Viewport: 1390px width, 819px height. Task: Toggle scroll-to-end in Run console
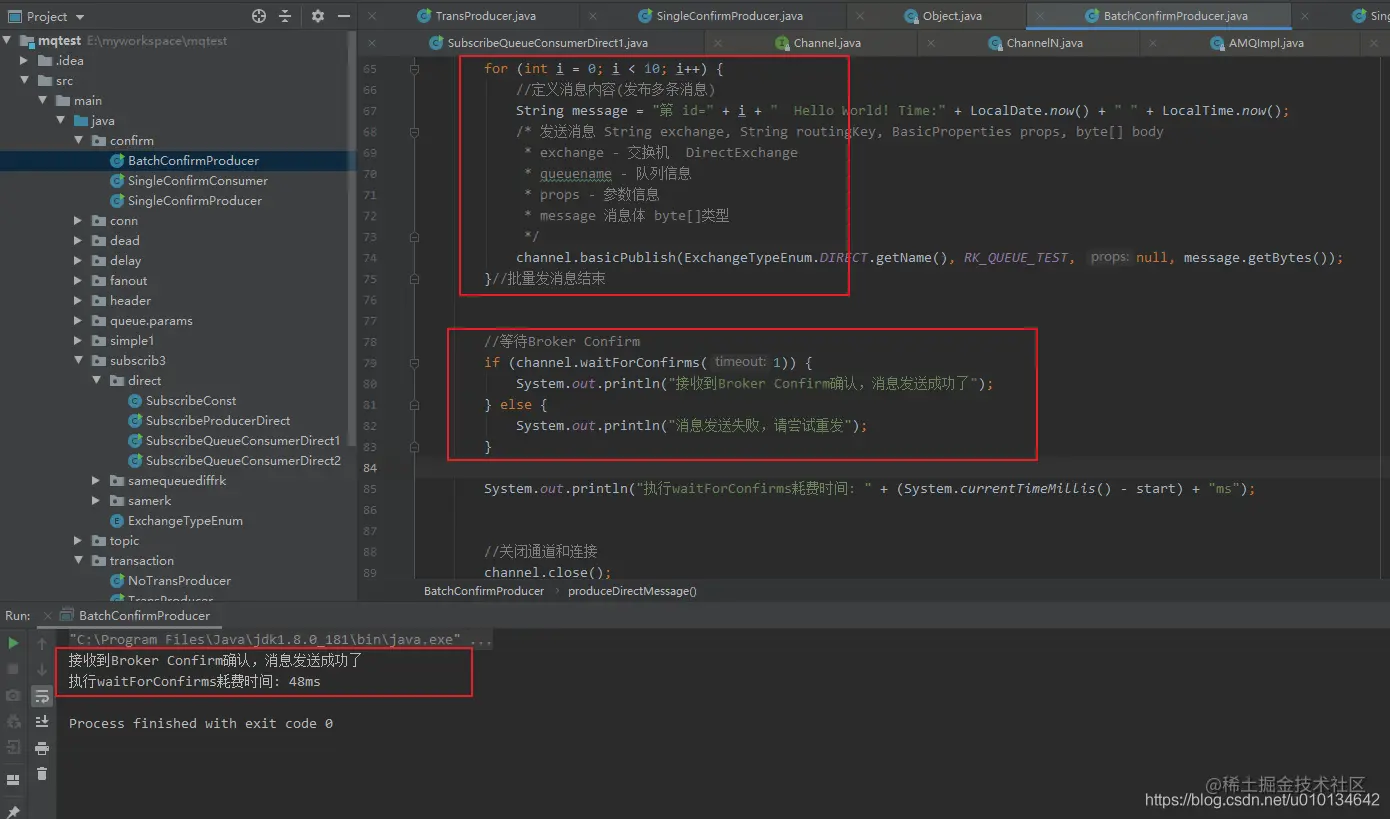pos(42,721)
